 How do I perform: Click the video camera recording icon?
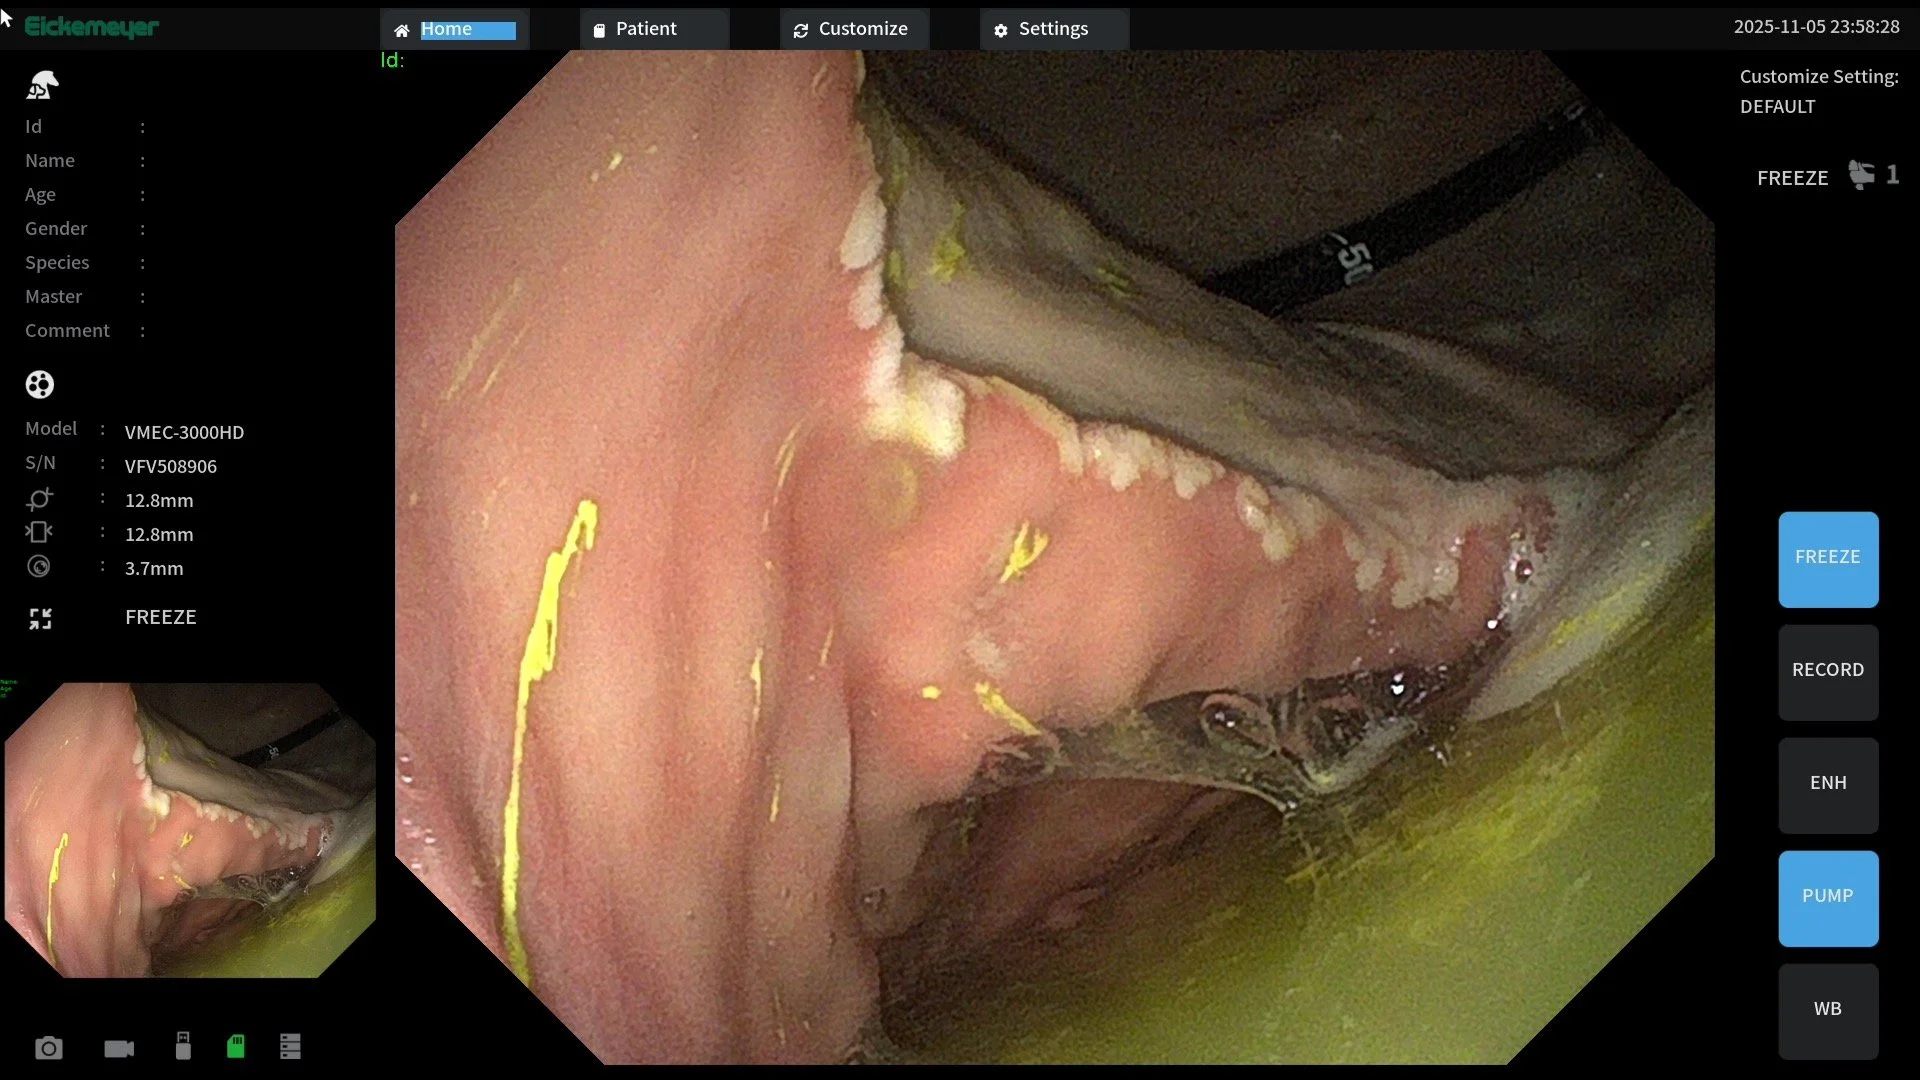click(x=119, y=1048)
